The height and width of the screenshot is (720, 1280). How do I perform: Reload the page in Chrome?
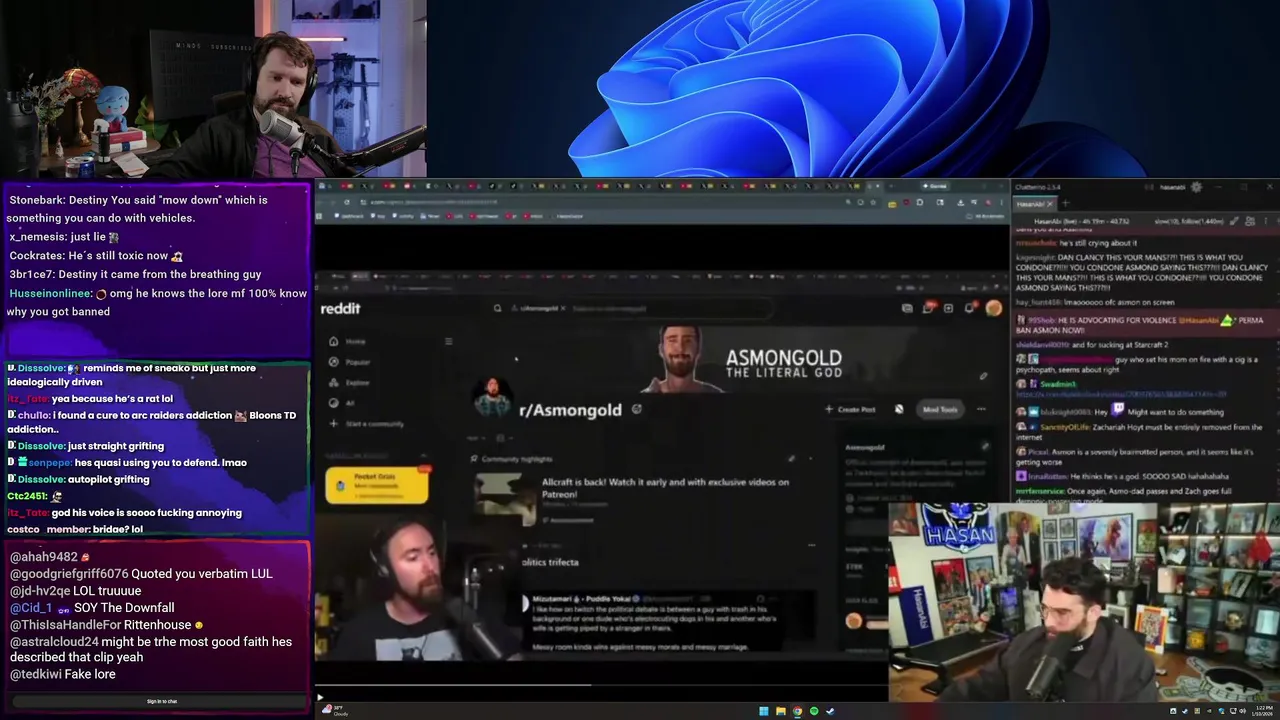coord(347,202)
